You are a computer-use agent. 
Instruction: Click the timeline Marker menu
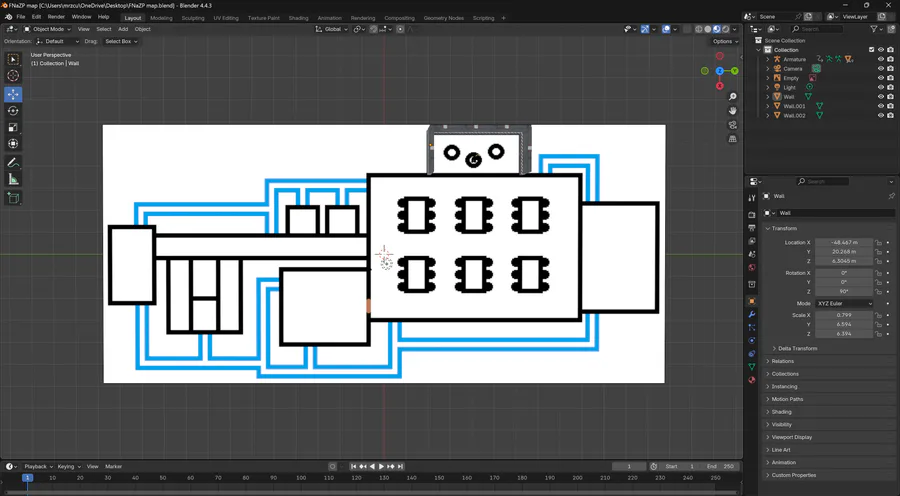[x=114, y=467]
